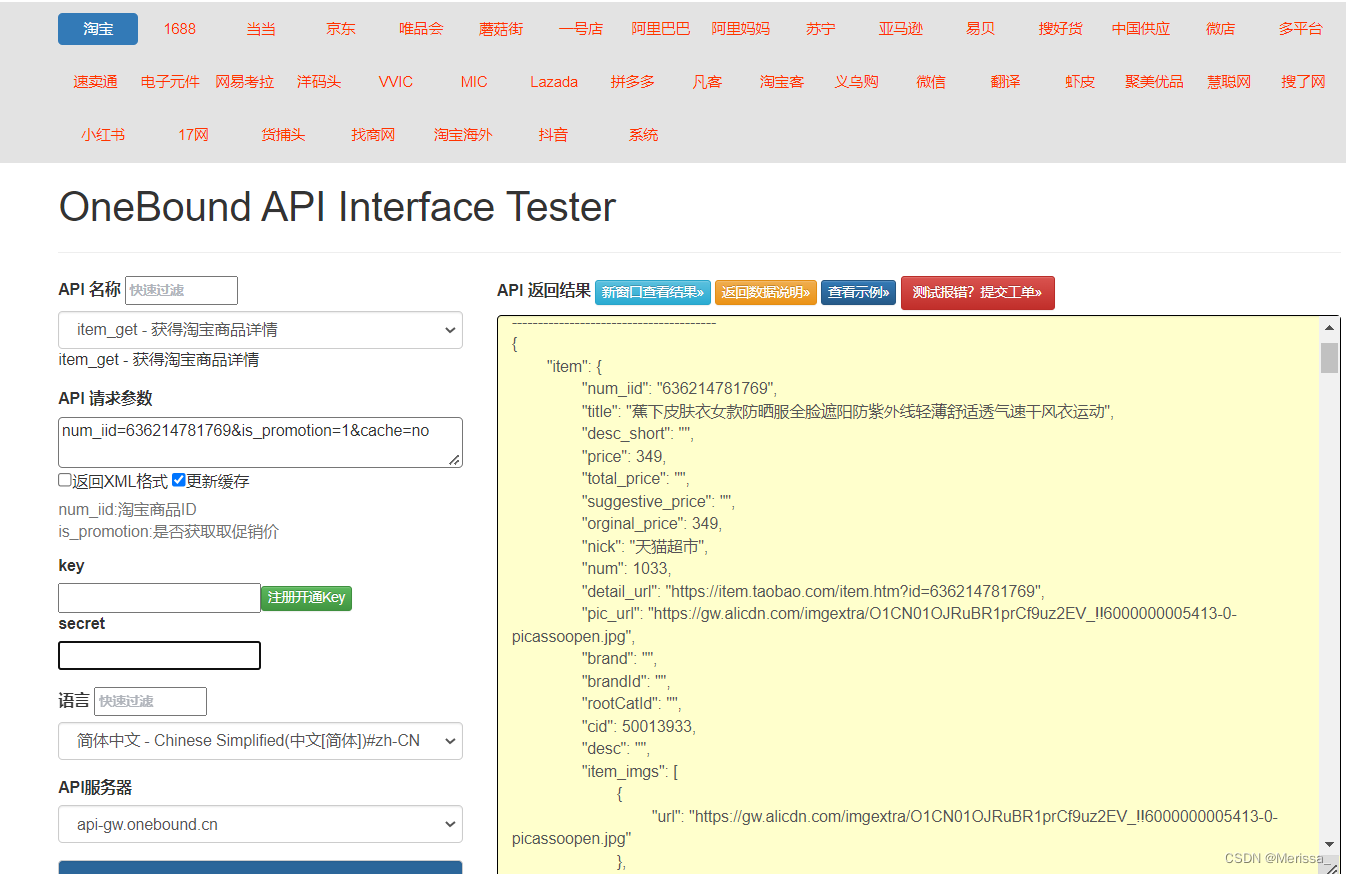
Task: Focus the API 名称 quick filter field
Action: click(181, 290)
